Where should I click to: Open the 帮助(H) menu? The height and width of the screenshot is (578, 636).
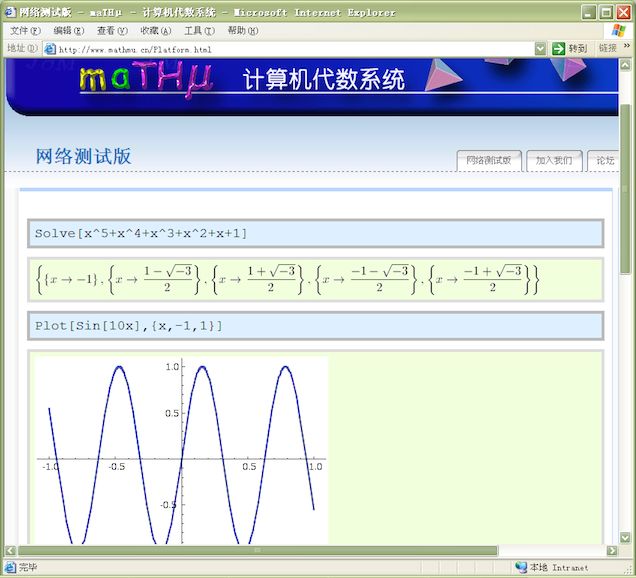click(x=243, y=31)
